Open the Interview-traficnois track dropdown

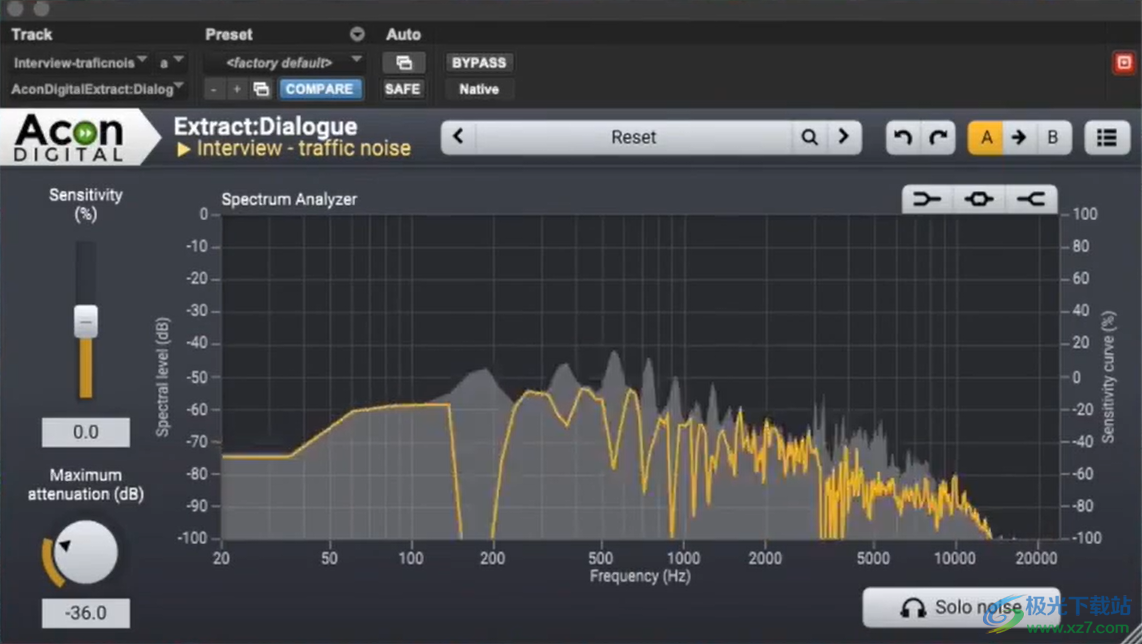tap(81, 63)
